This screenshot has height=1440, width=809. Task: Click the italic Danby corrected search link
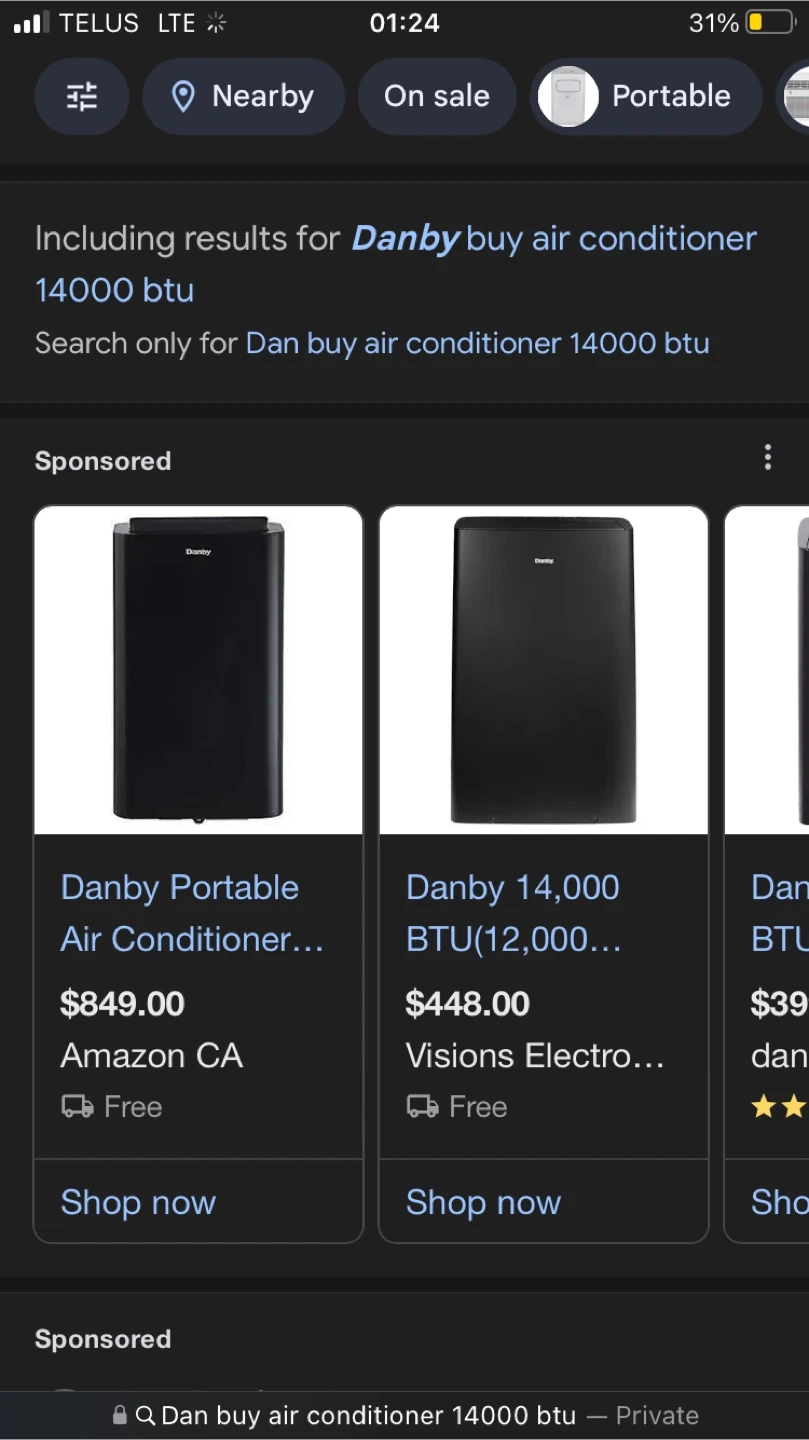coord(405,239)
